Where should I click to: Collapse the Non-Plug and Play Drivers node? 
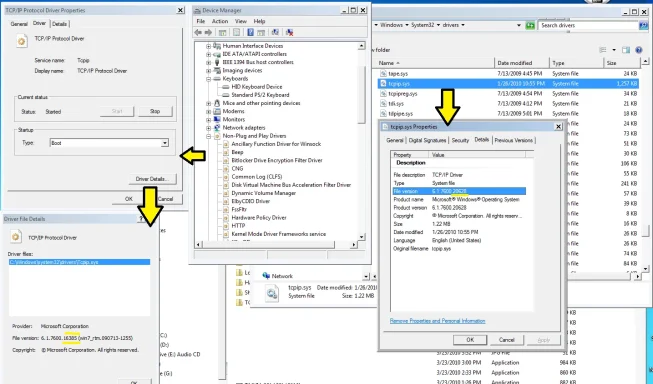[208, 136]
